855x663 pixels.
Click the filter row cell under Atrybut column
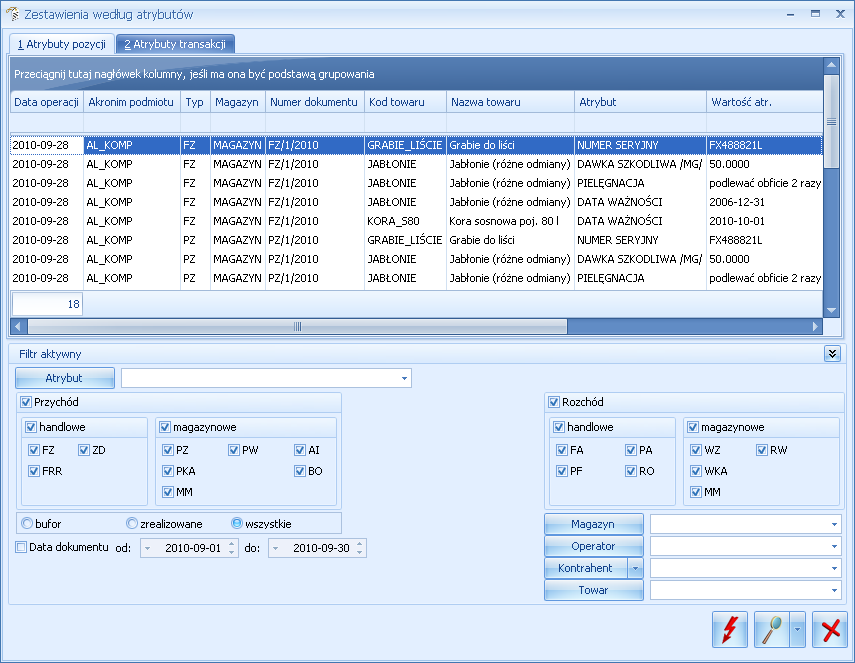pyautogui.click(x=640, y=122)
